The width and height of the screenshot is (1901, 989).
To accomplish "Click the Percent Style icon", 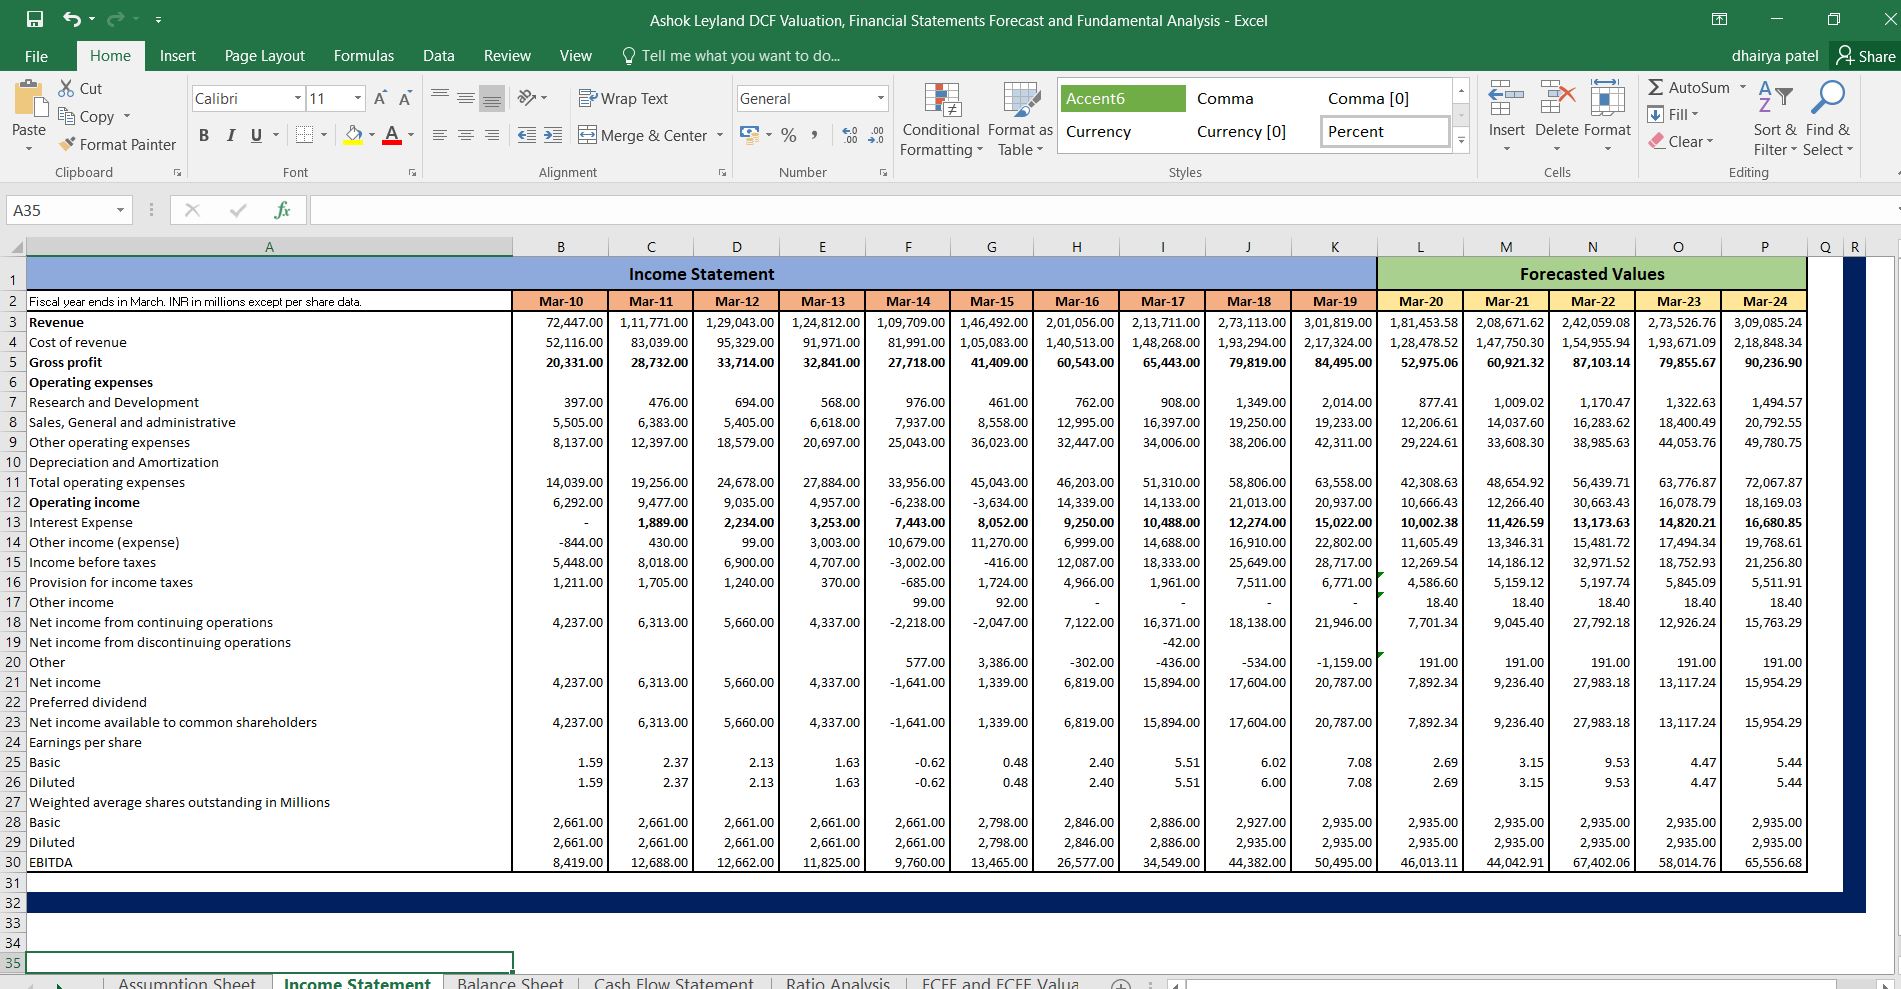I will [x=789, y=135].
